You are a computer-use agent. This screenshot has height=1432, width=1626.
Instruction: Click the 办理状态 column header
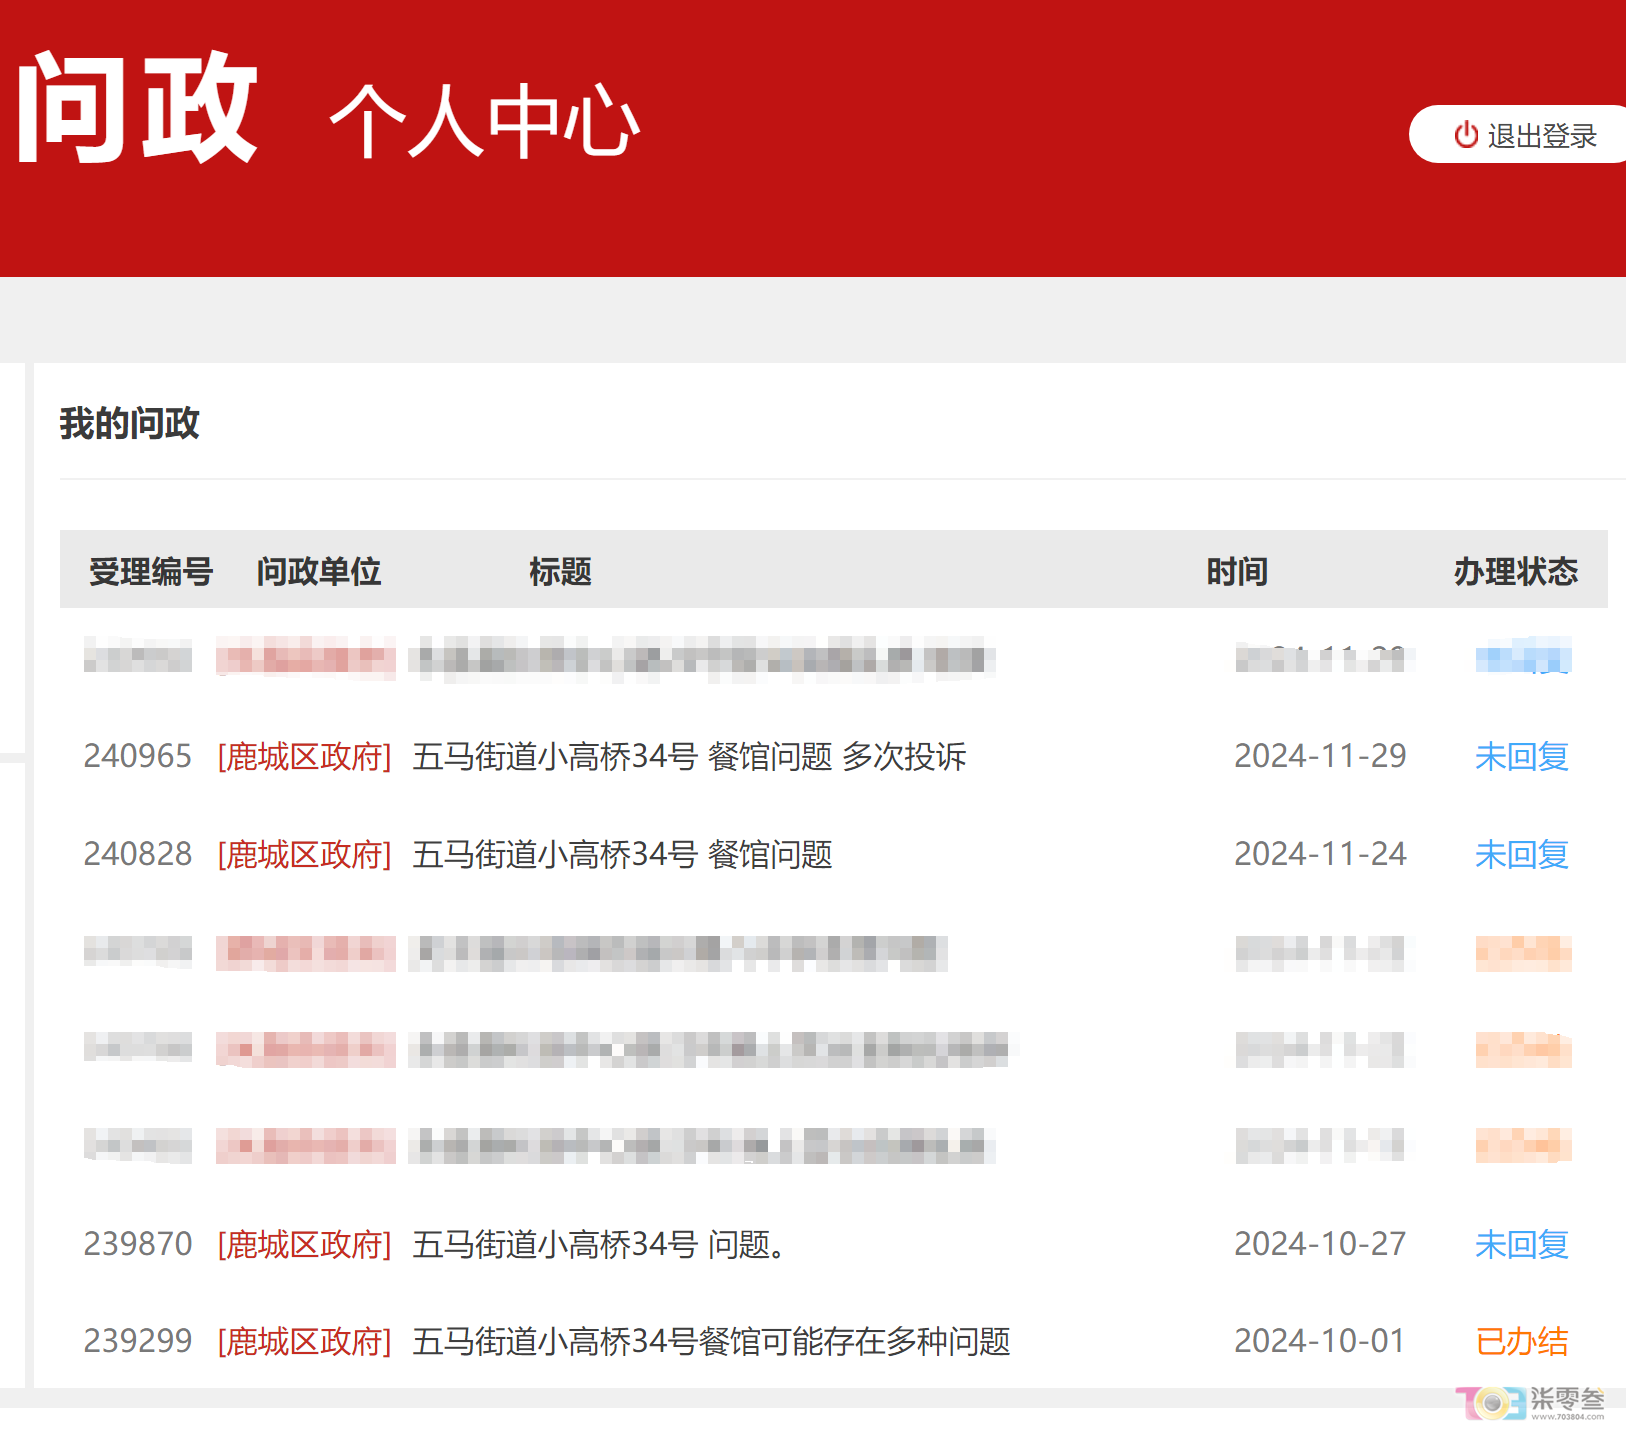(1516, 571)
